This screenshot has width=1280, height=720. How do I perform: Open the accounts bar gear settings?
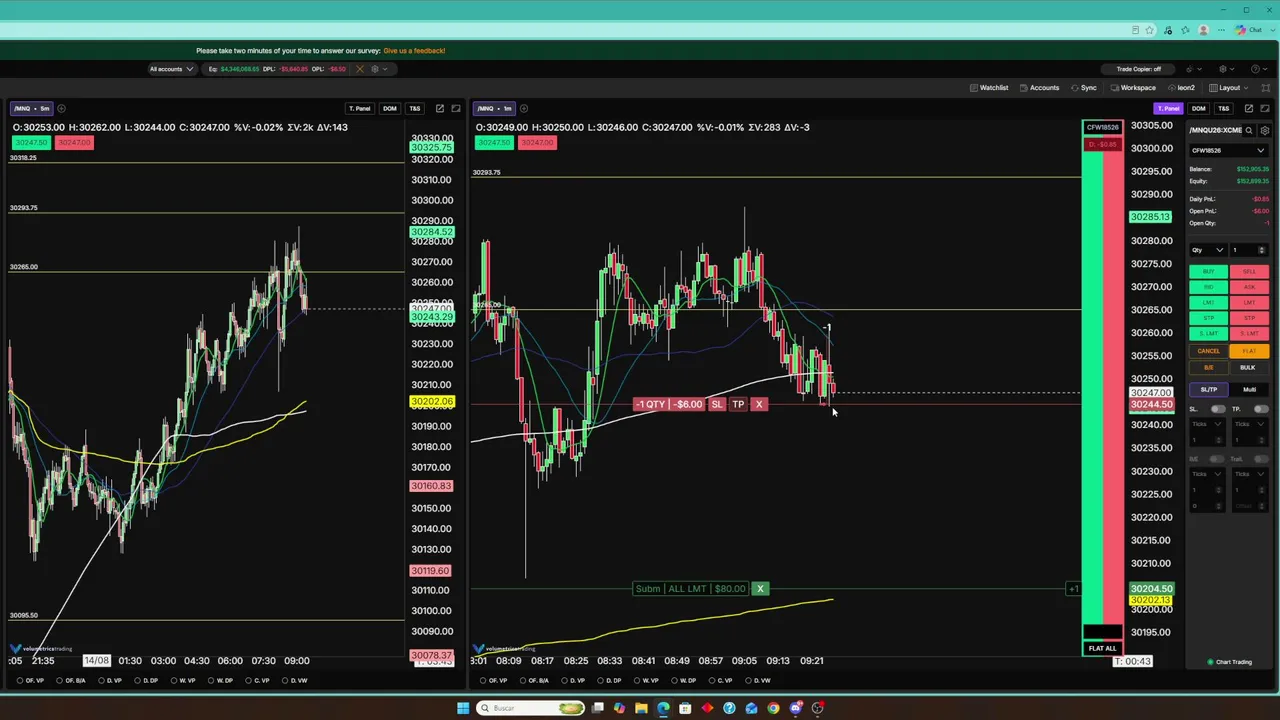tap(375, 69)
